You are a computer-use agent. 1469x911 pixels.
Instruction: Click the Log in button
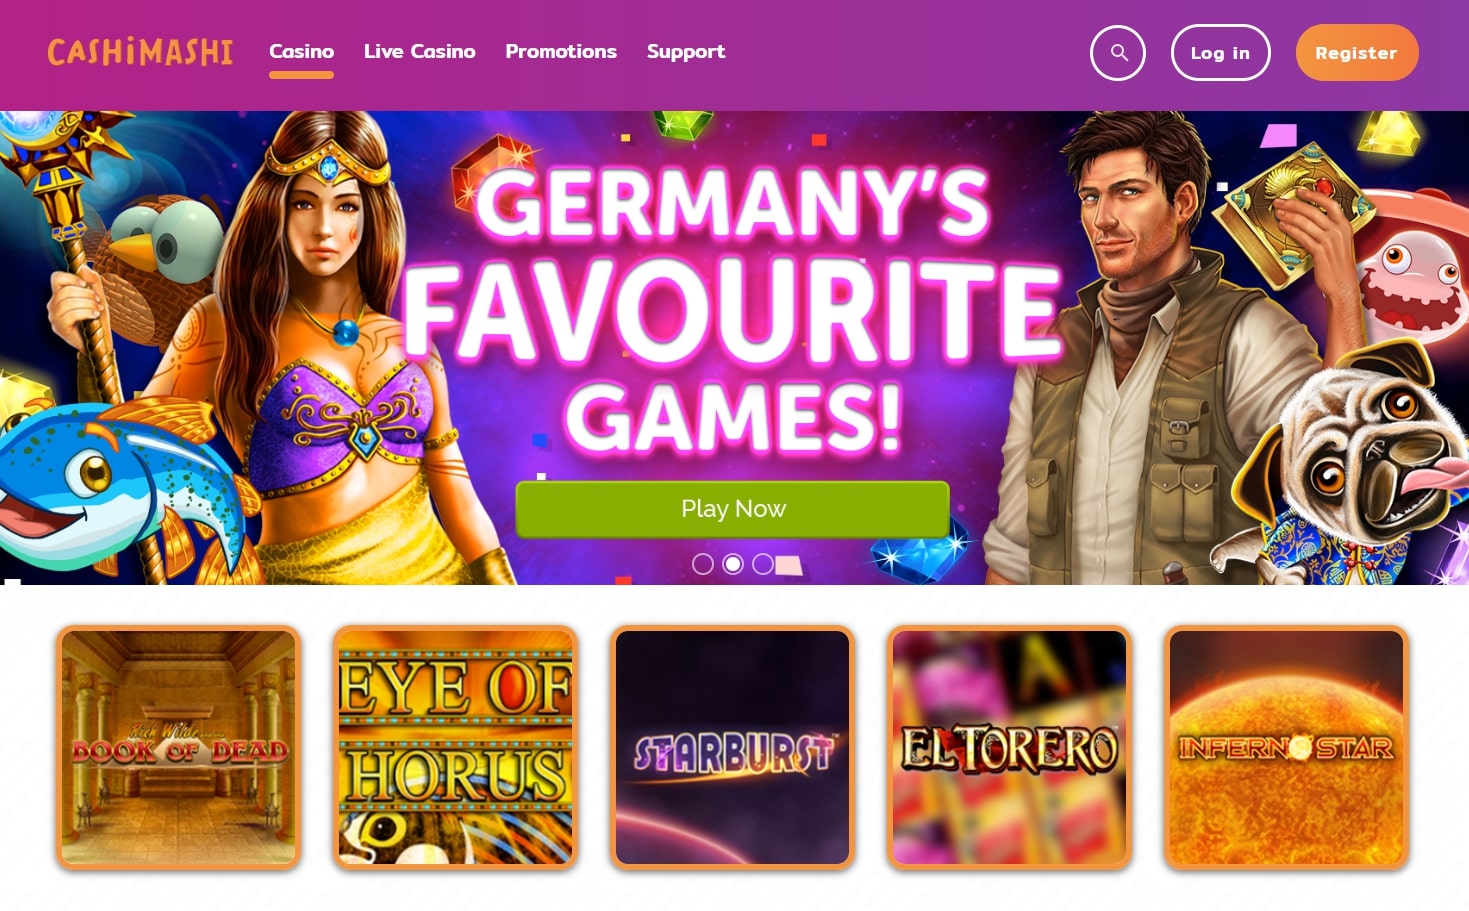coord(1220,53)
